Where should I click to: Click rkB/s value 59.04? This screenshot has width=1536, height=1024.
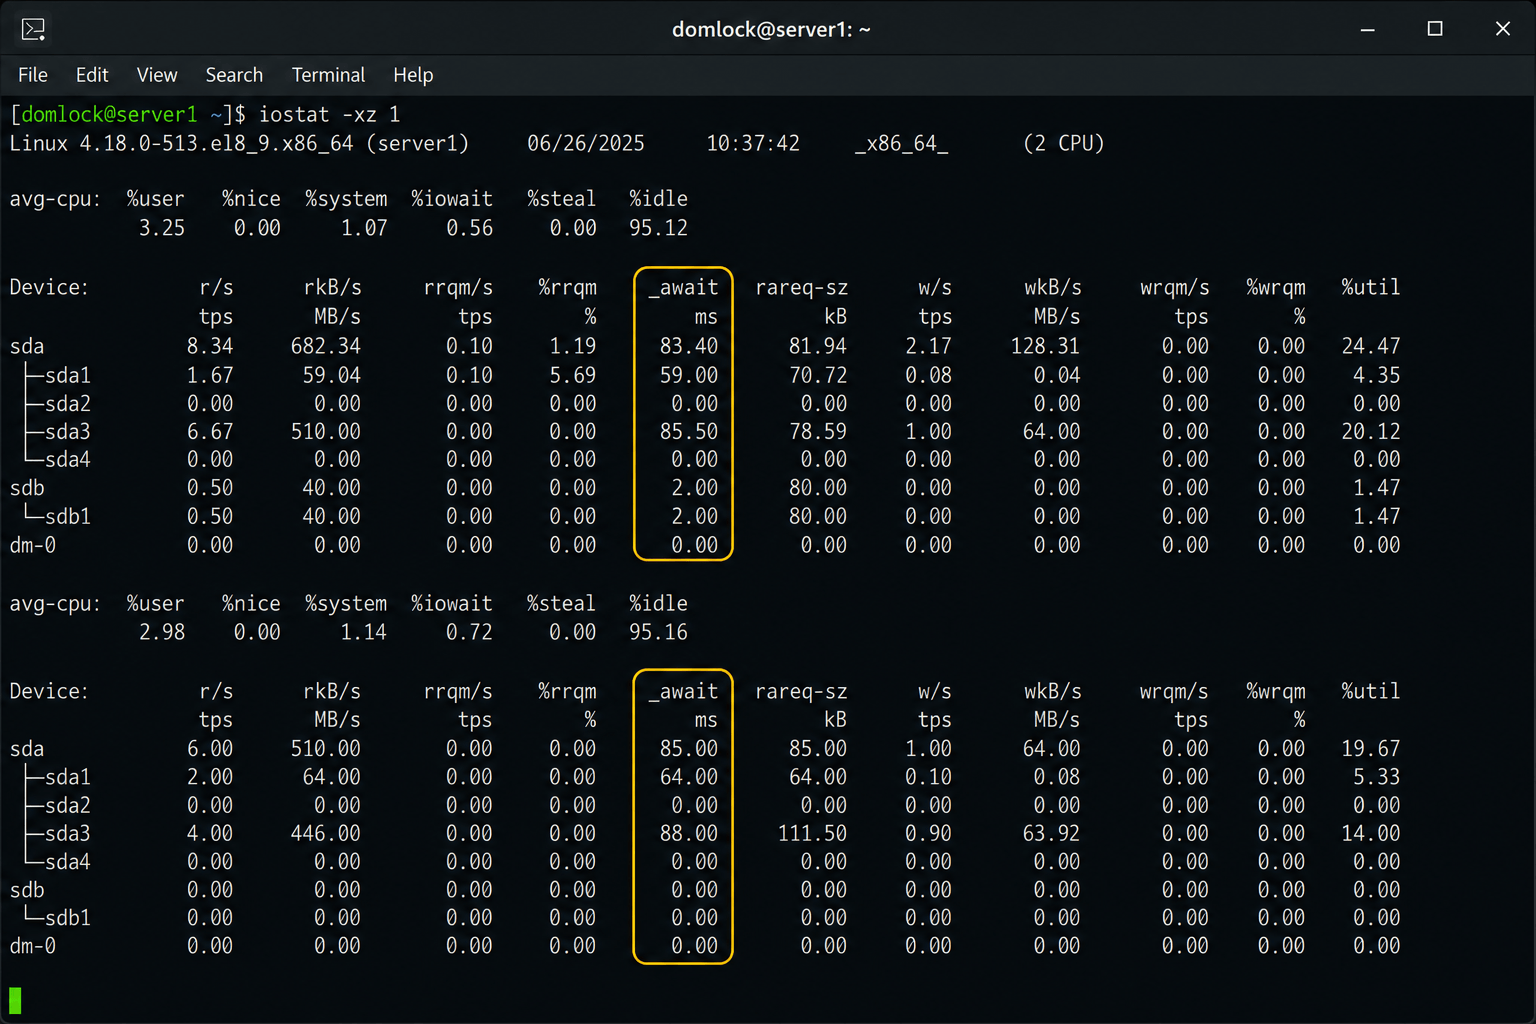tap(332, 375)
